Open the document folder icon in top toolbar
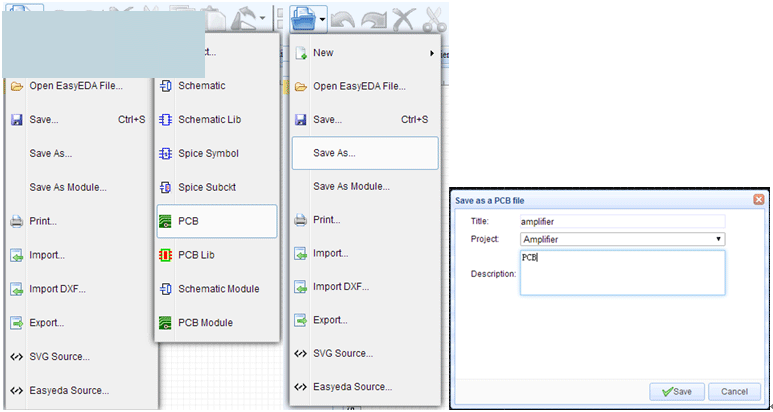 304,19
